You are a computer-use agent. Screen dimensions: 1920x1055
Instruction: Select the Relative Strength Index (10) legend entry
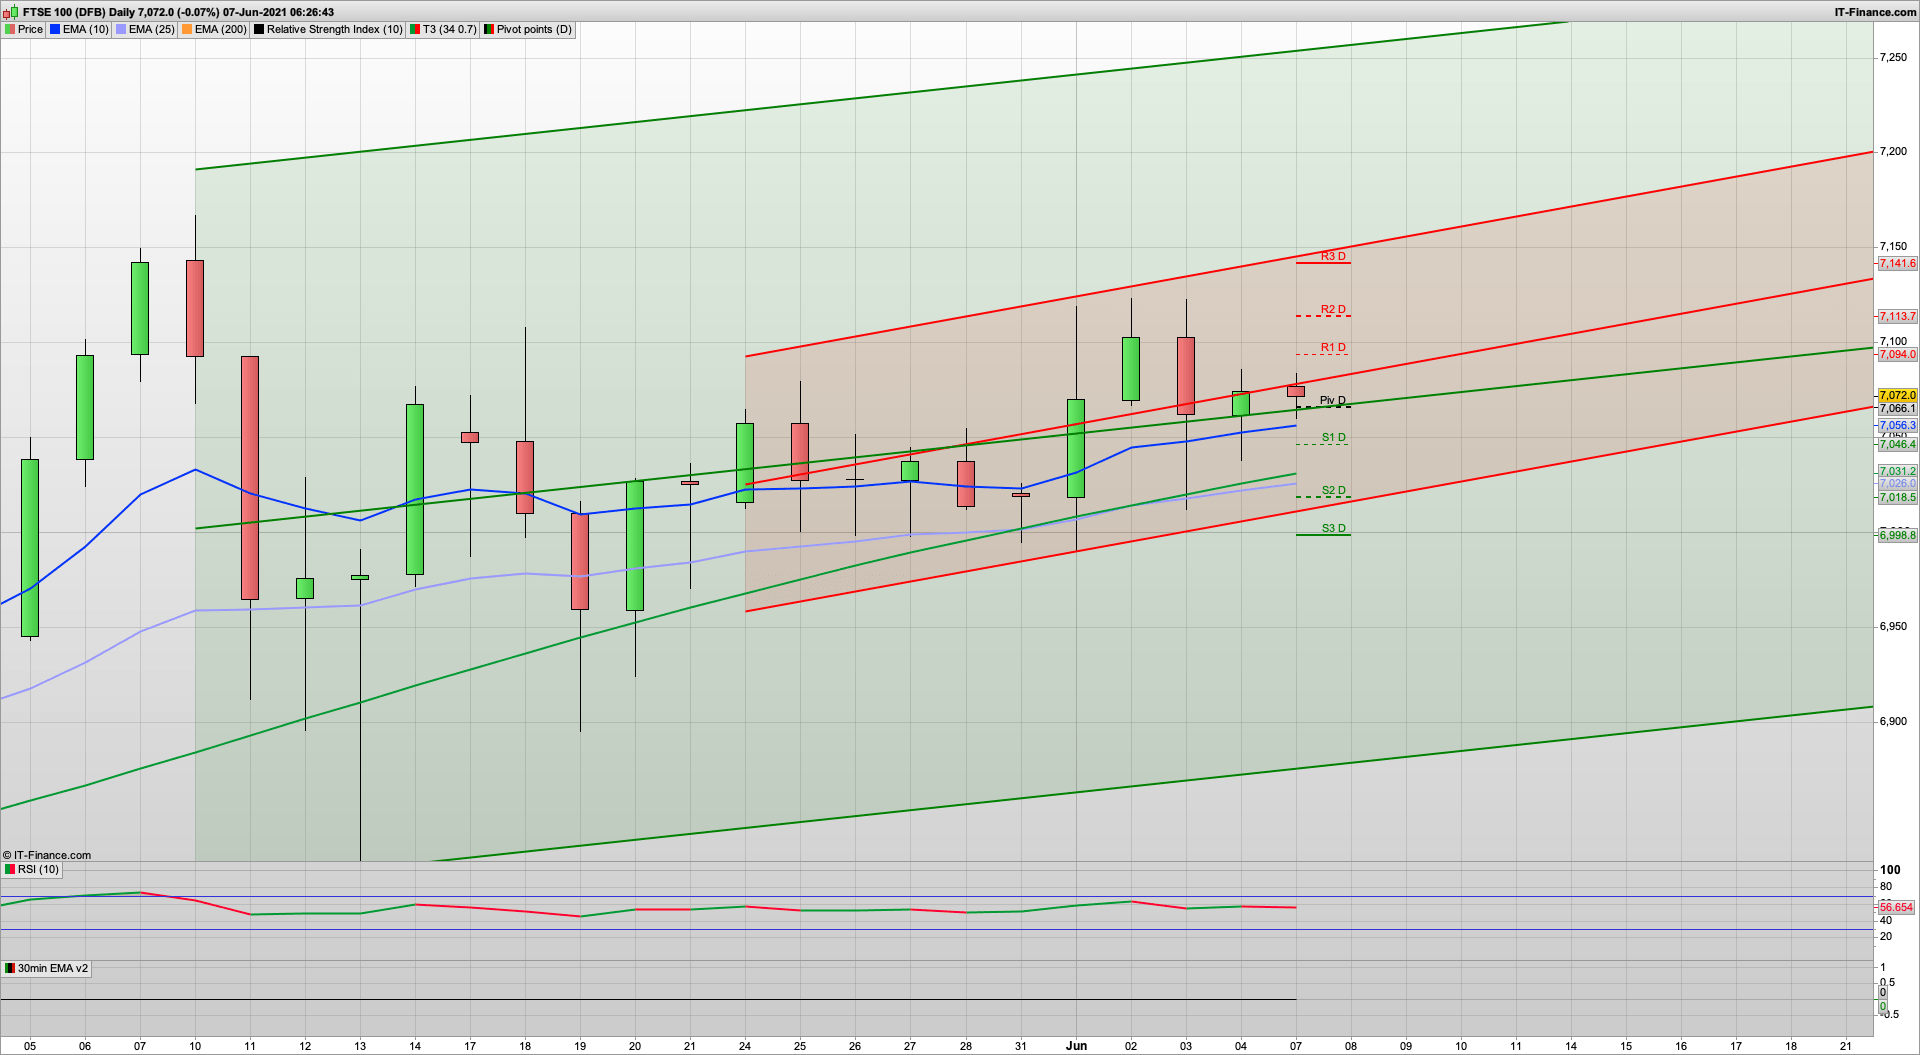[x=335, y=29]
